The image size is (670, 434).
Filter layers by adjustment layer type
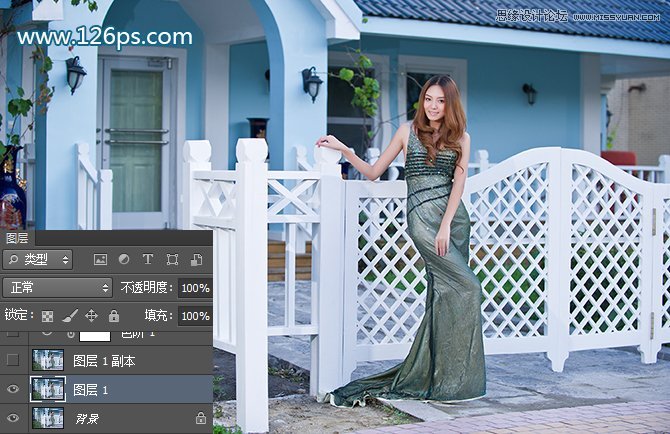(x=124, y=260)
